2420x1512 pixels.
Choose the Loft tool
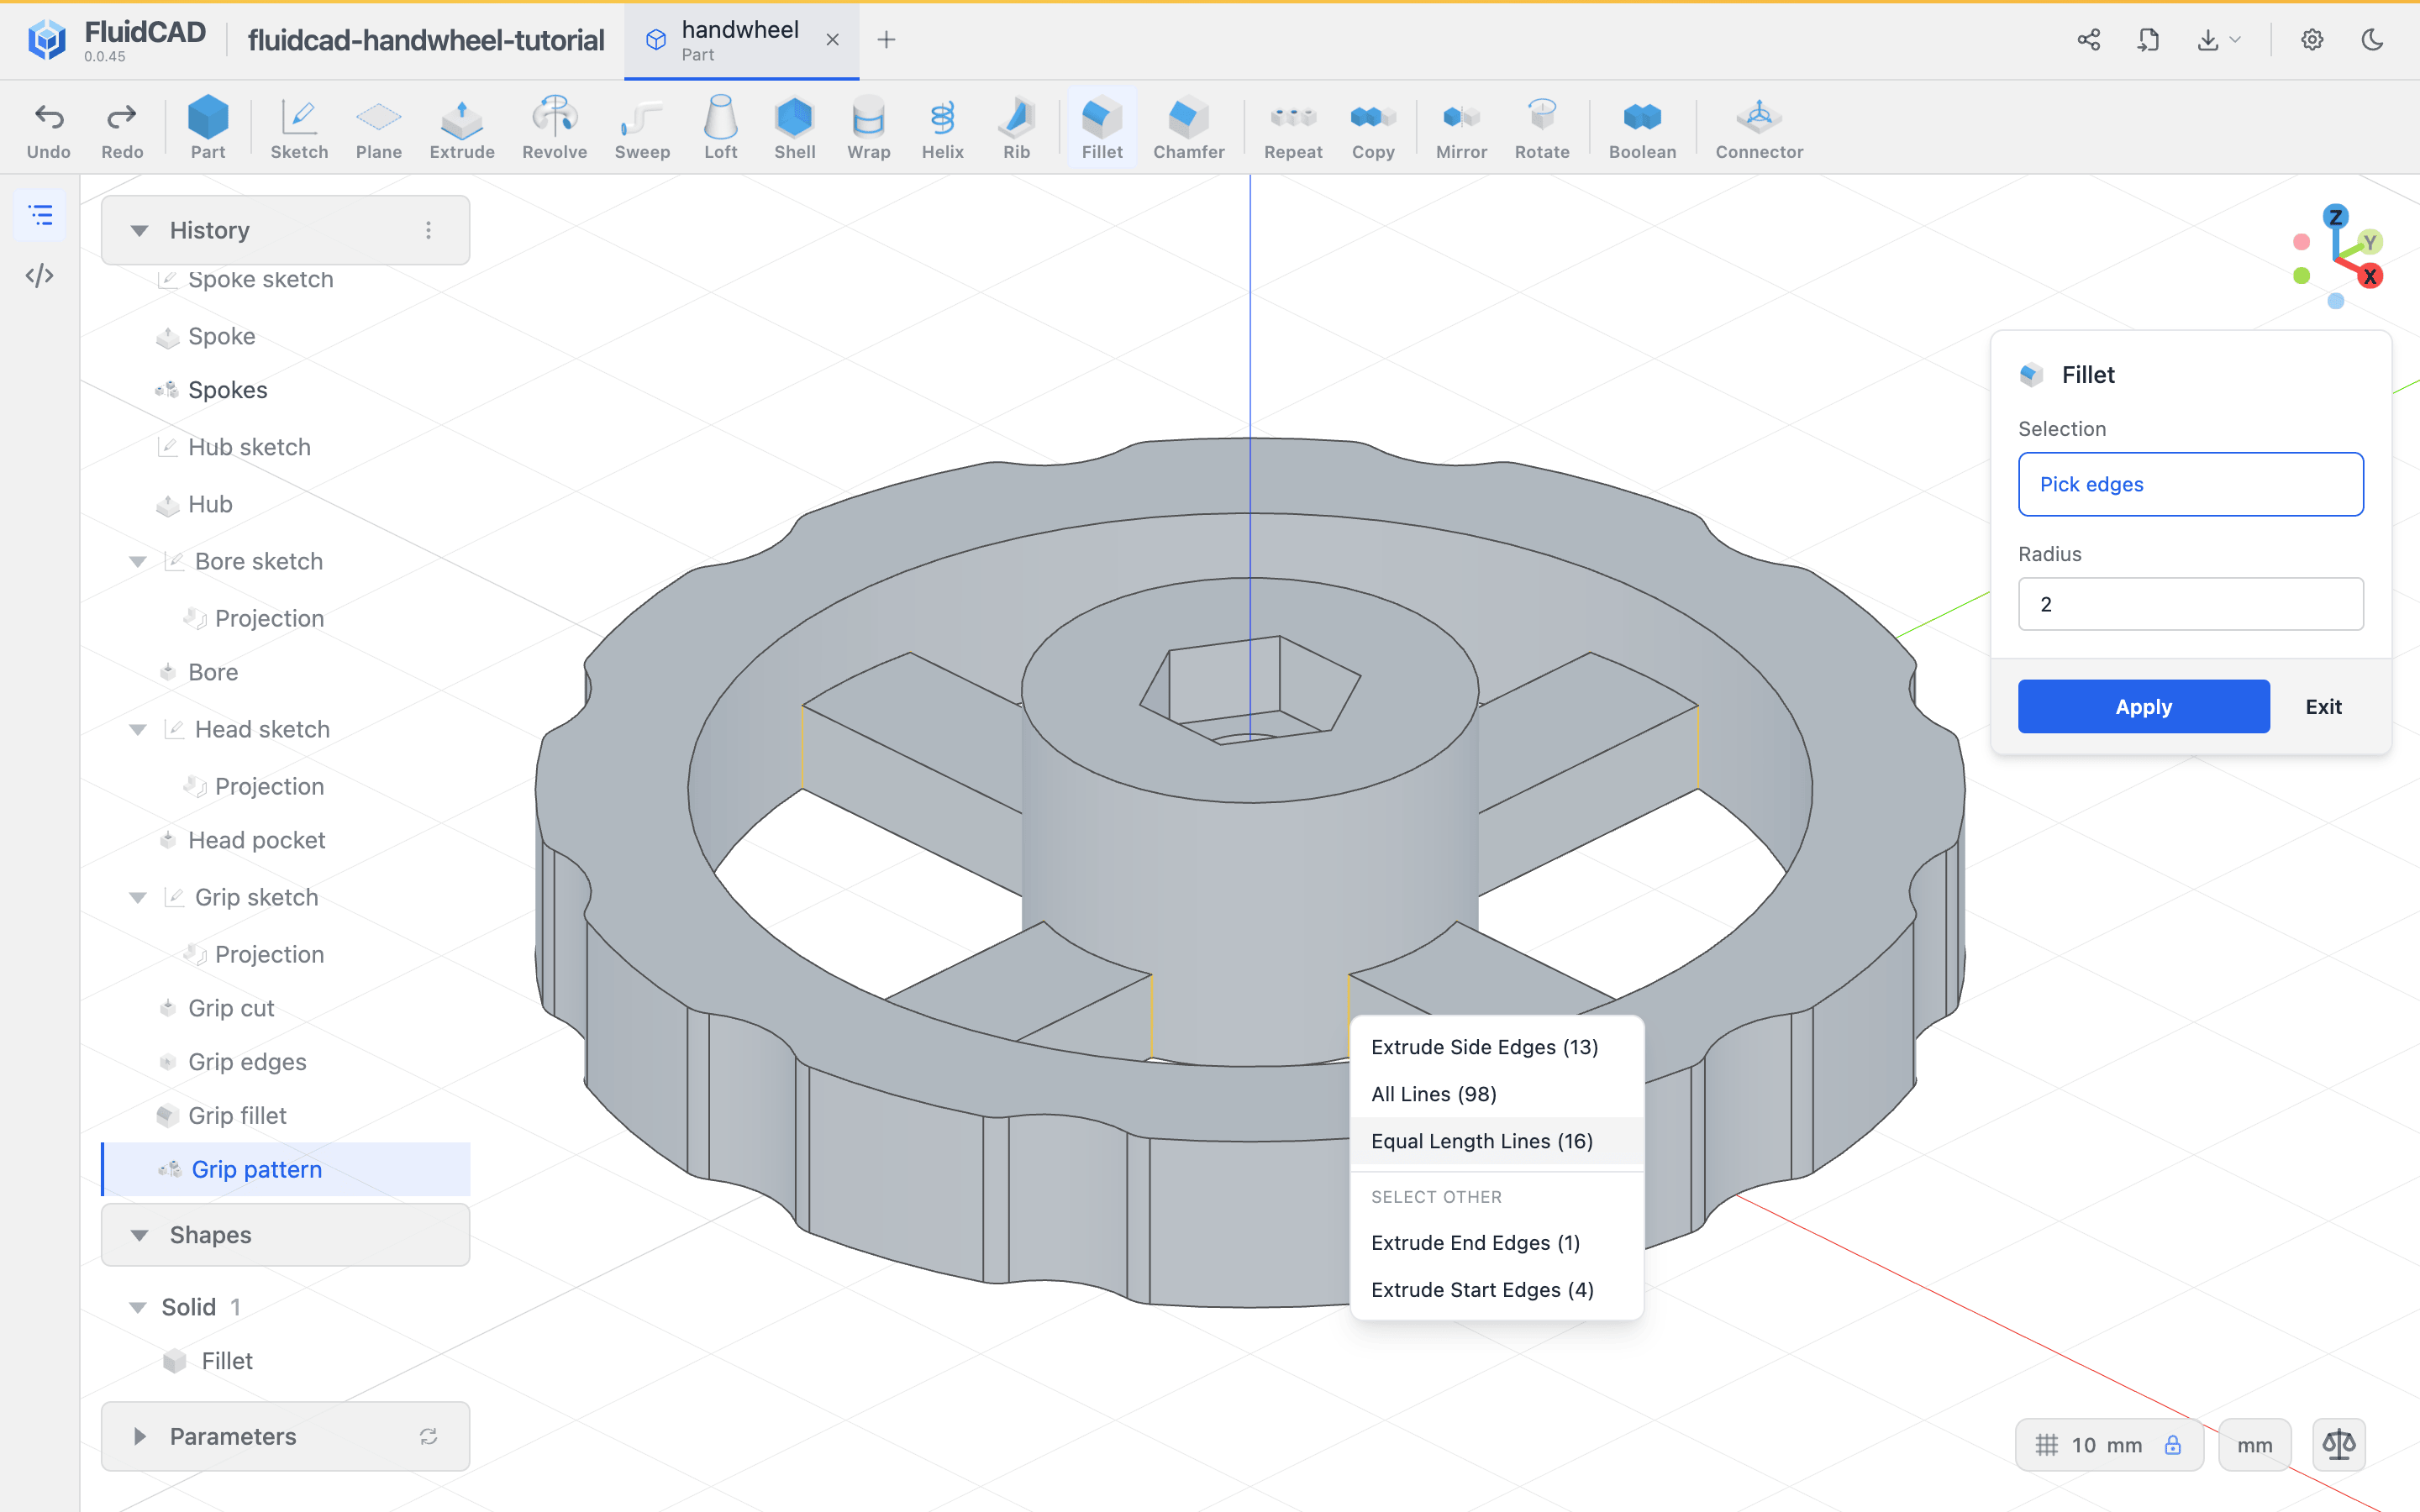pos(720,128)
